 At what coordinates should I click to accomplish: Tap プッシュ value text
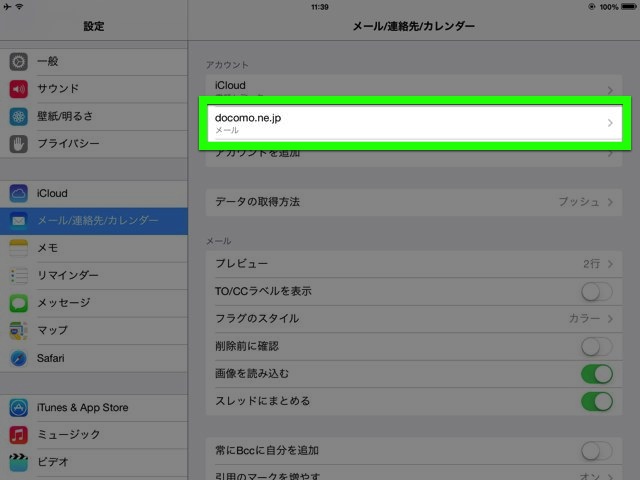pos(579,202)
